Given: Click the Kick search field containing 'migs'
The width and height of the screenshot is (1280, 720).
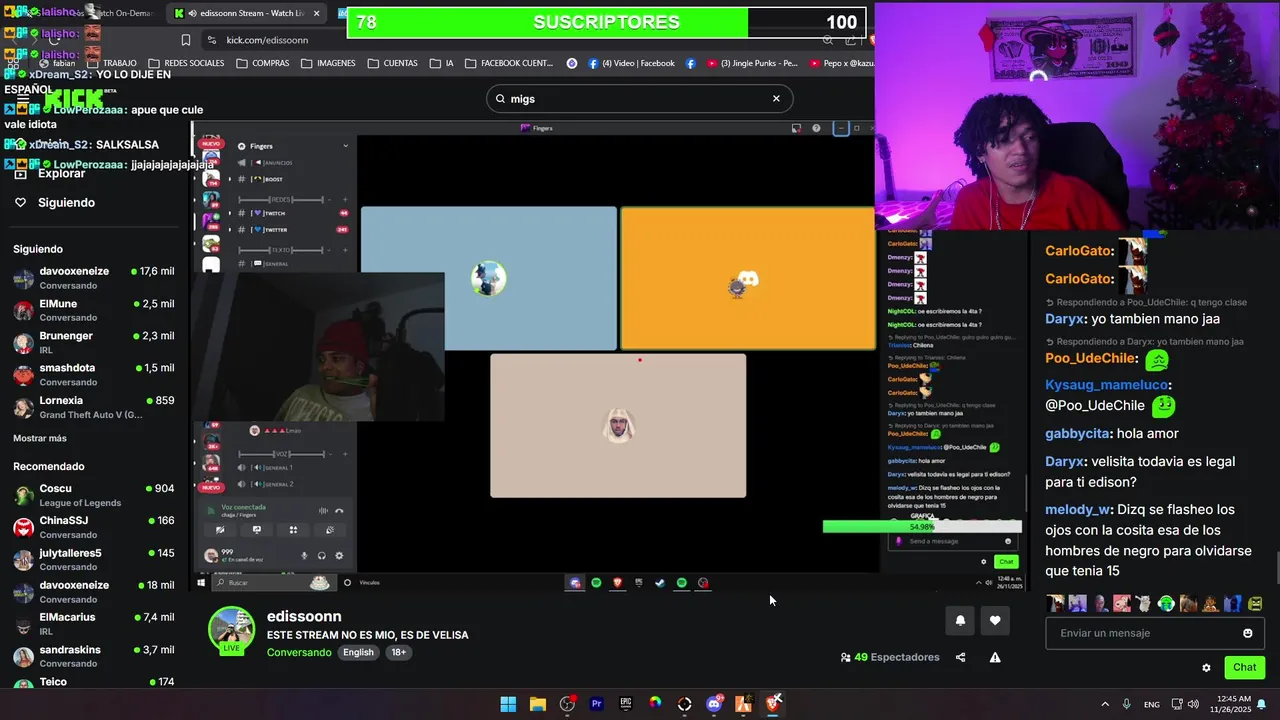Looking at the screenshot, I should (640, 98).
